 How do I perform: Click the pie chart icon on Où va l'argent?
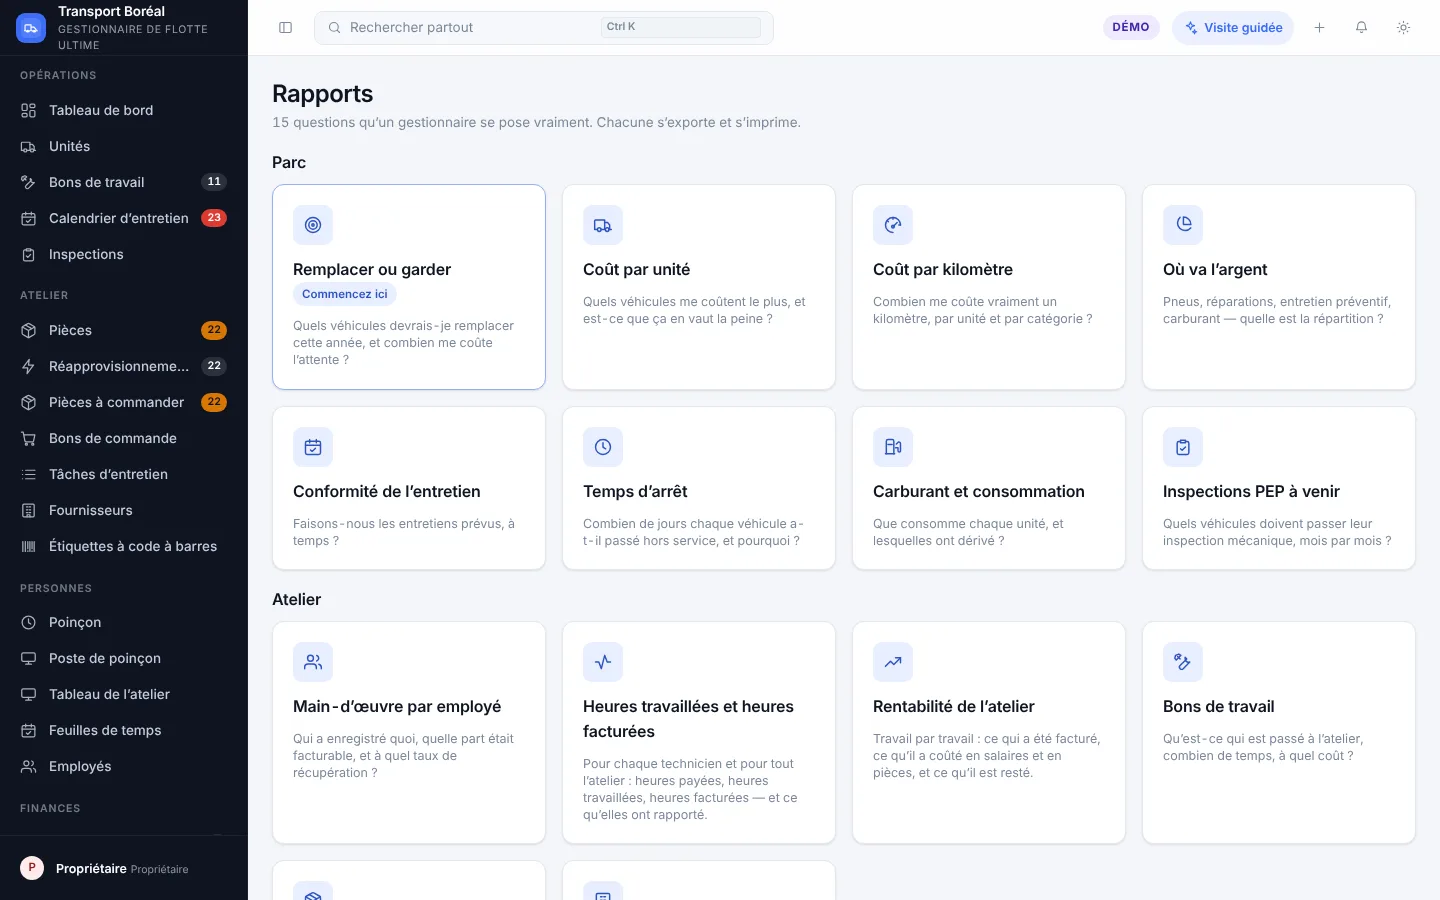click(1183, 225)
